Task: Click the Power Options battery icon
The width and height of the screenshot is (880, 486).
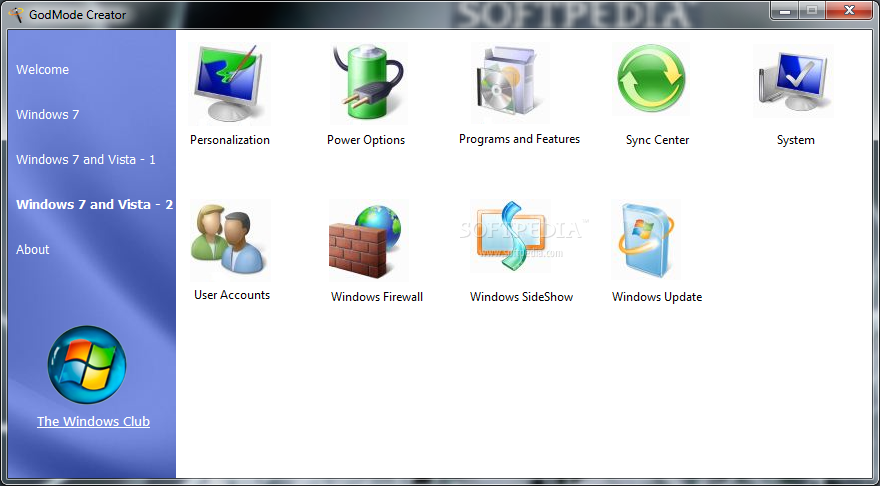Action: (368, 82)
